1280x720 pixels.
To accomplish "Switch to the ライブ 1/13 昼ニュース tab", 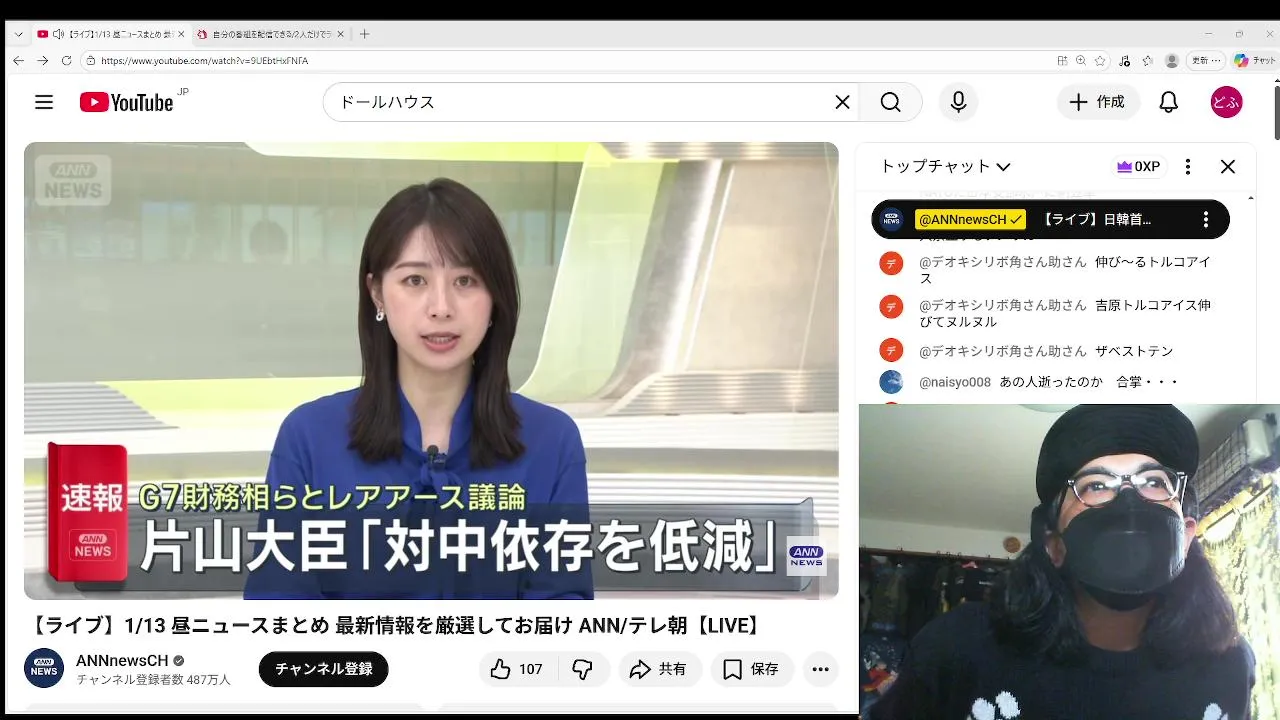I will pyautogui.click(x=110, y=34).
